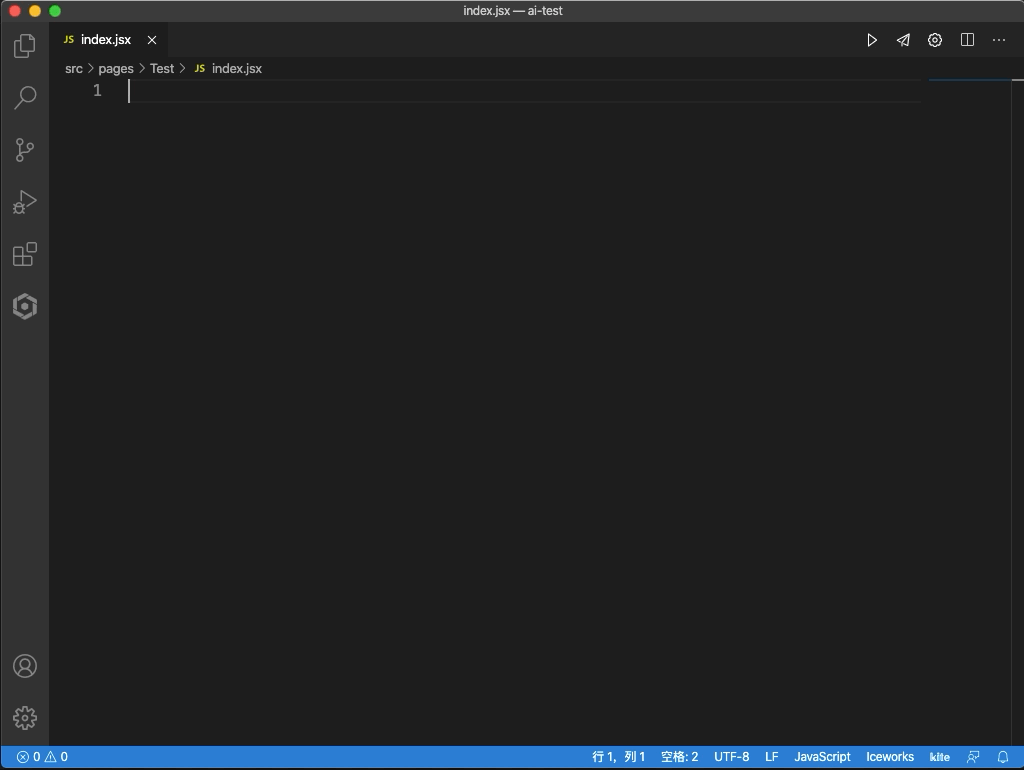Change indentation via 空格: 2
The image size is (1024, 770).
(x=679, y=757)
